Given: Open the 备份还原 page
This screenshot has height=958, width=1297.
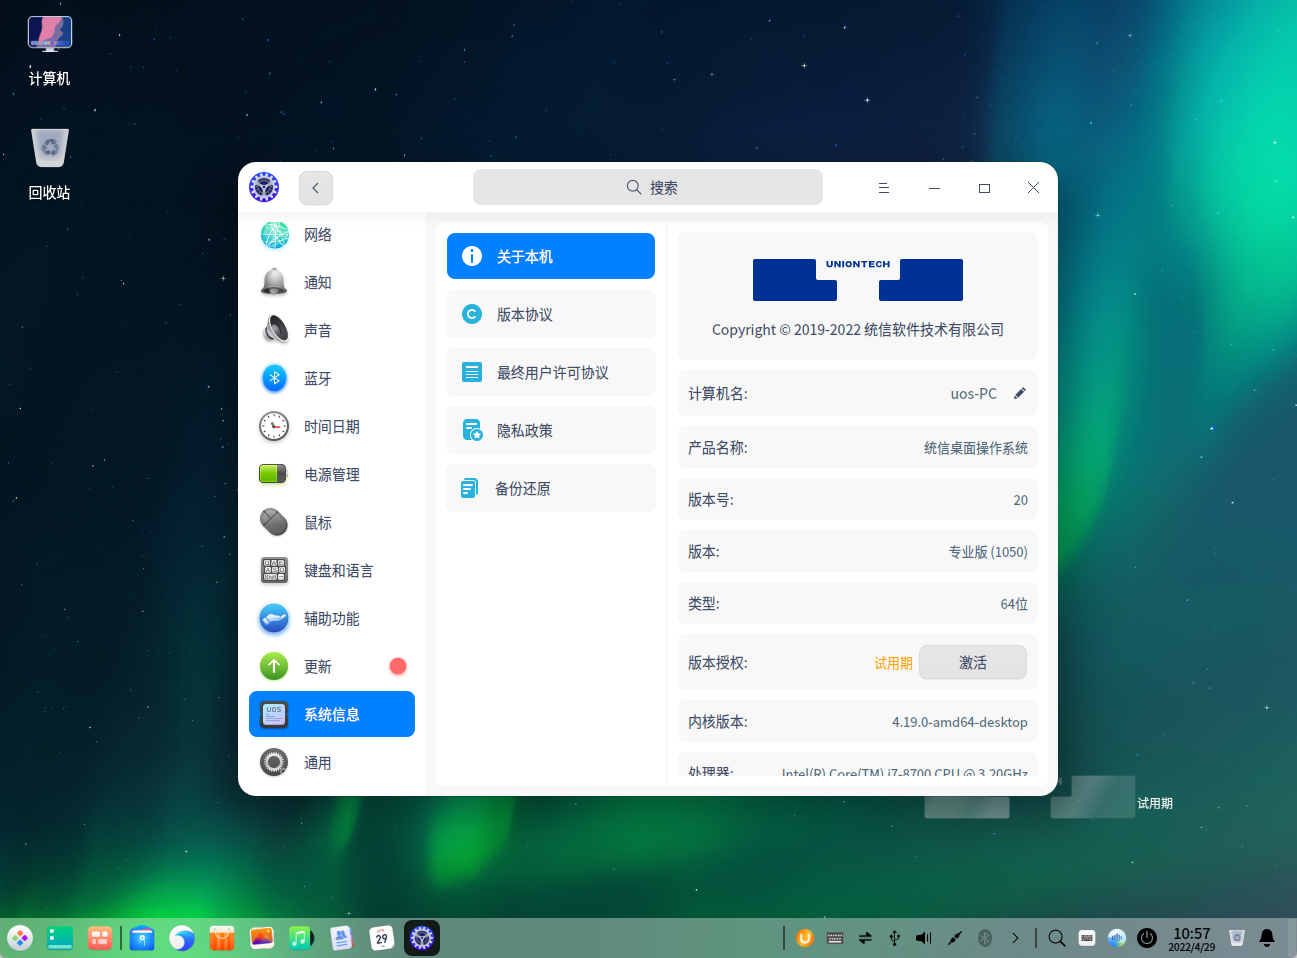Looking at the screenshot, I should (551, 488).
